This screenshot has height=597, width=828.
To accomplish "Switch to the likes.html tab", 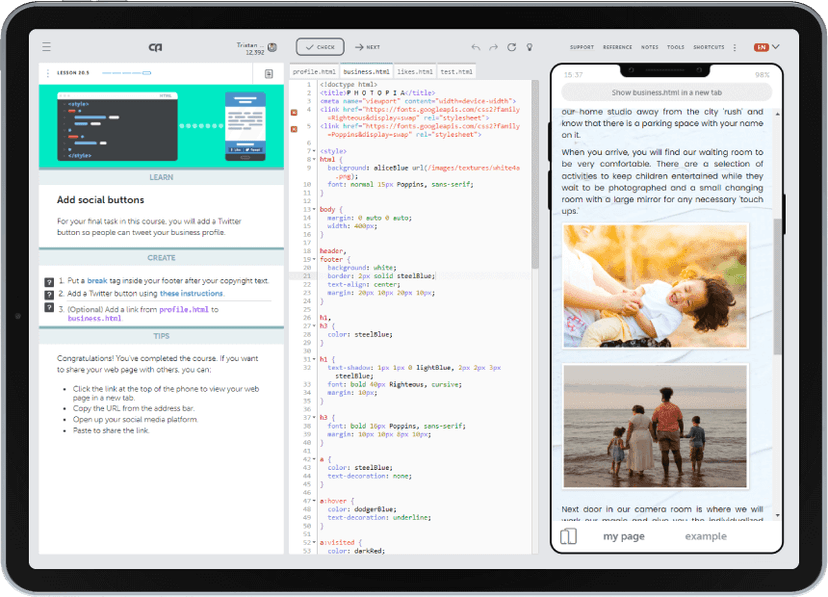I will [x=415, y=72].
